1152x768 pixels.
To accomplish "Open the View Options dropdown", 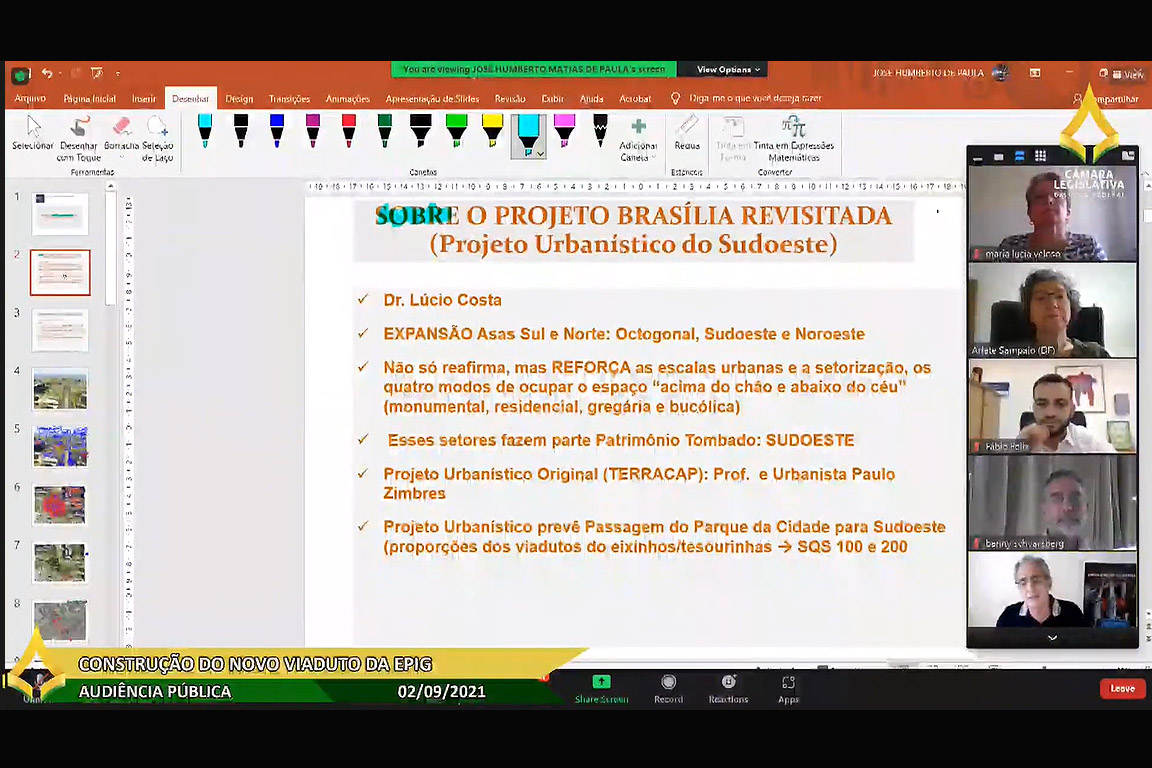I will [728, 70].
